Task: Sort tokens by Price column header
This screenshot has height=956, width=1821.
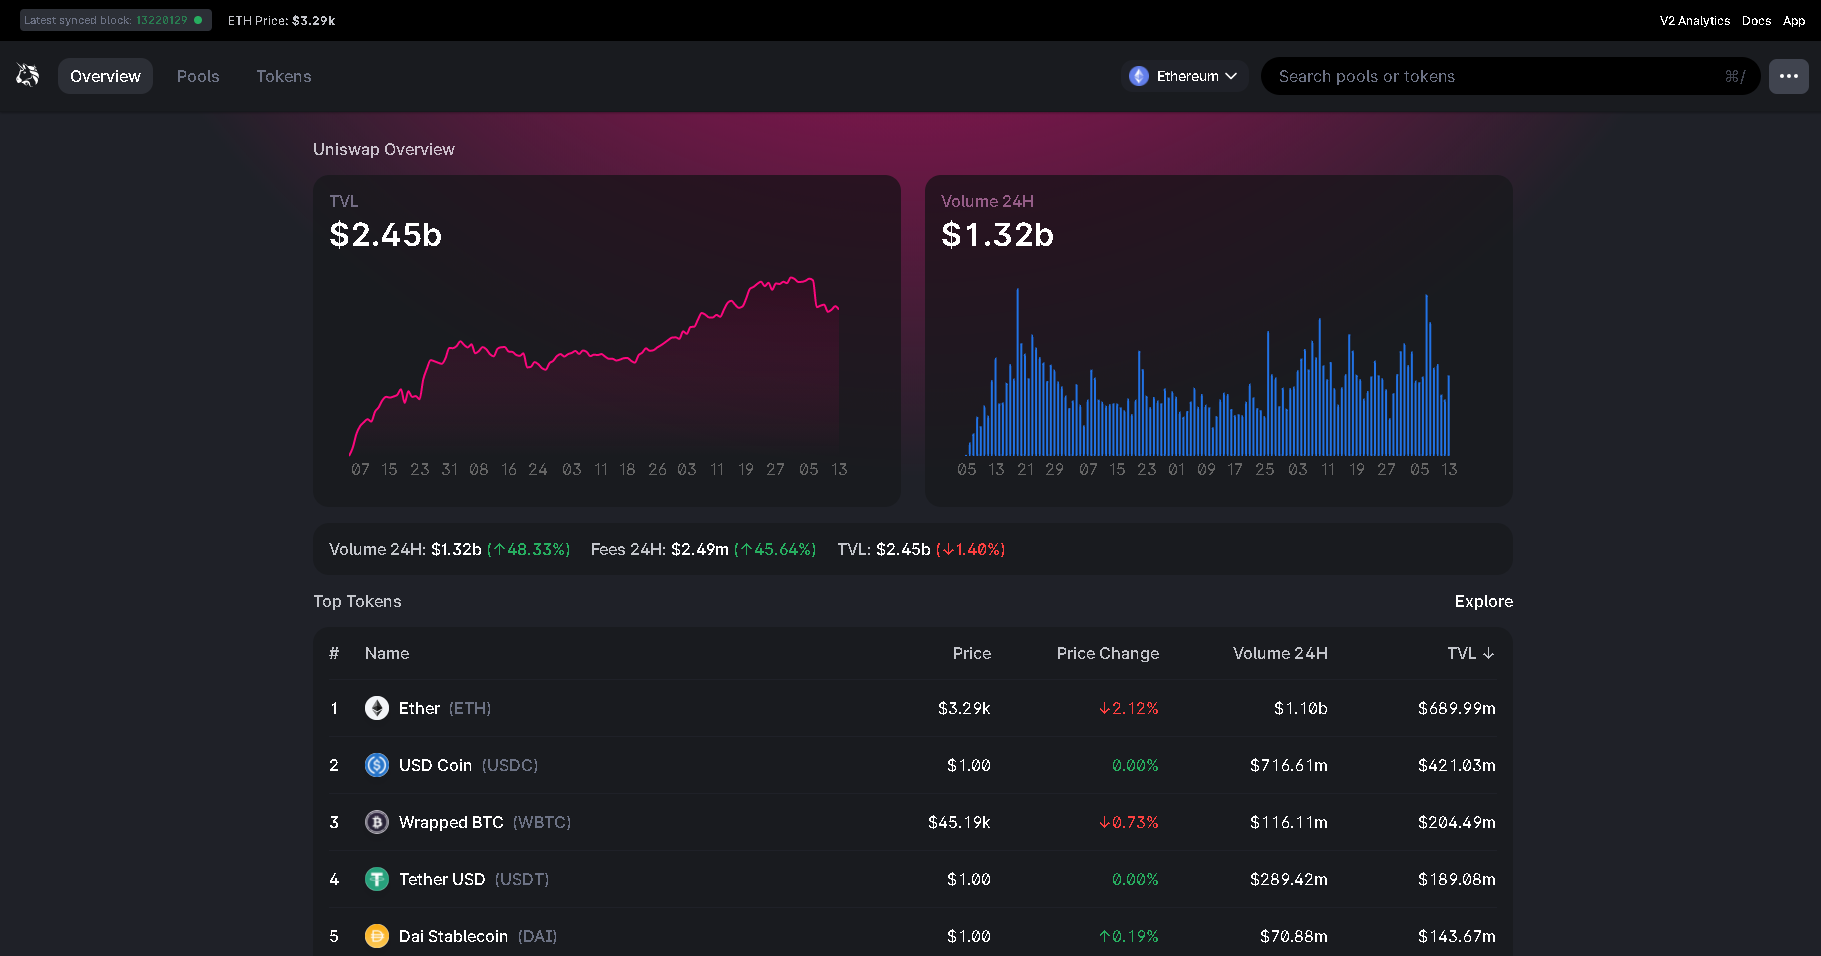Action: pyautogui.click(x=972, y=653)
